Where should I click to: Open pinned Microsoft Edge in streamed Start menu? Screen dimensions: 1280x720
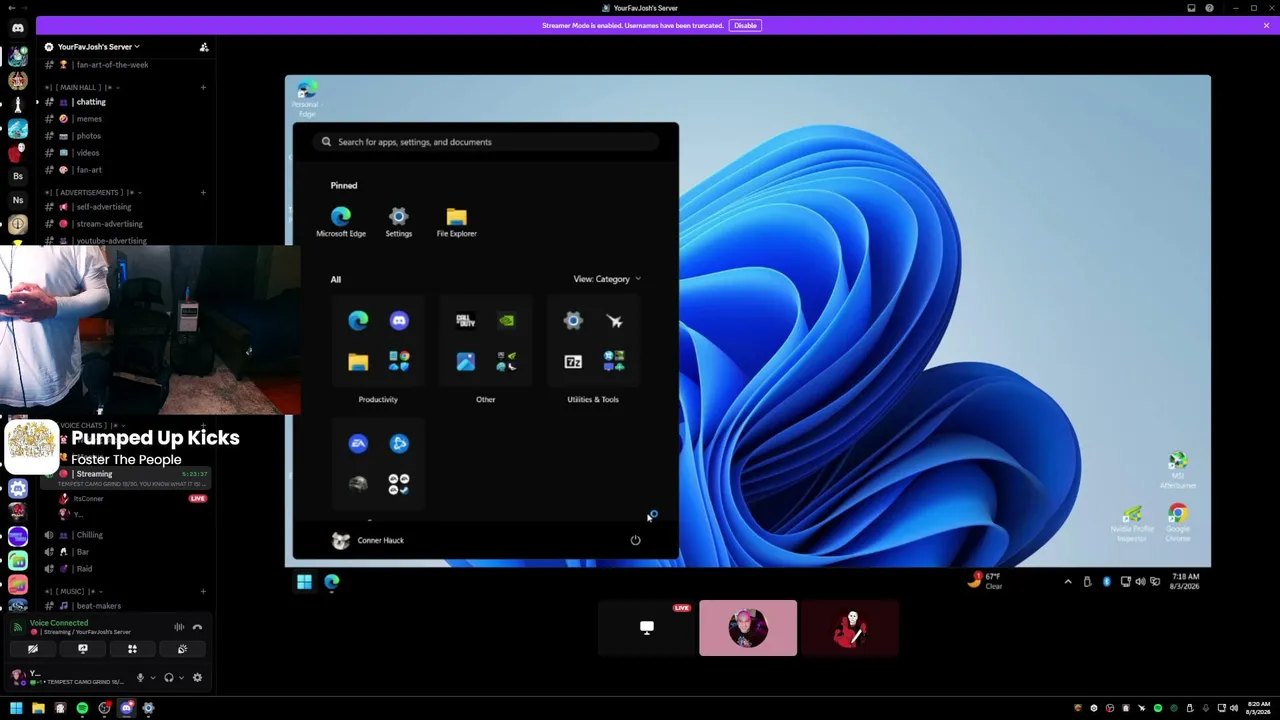click(341, 222)
